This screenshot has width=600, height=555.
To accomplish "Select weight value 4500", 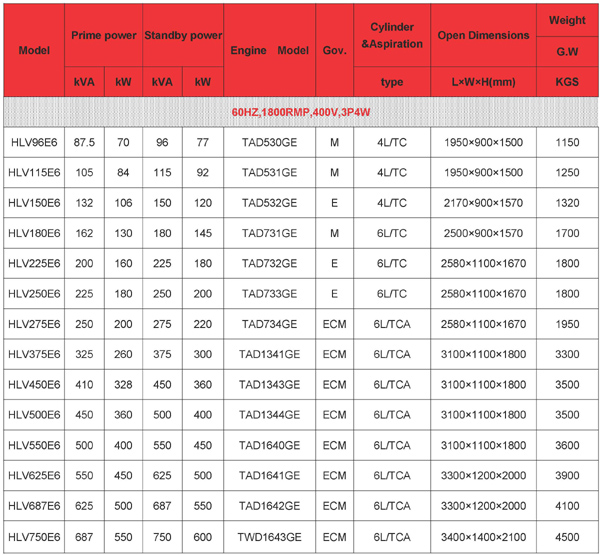I will point(567,537).
